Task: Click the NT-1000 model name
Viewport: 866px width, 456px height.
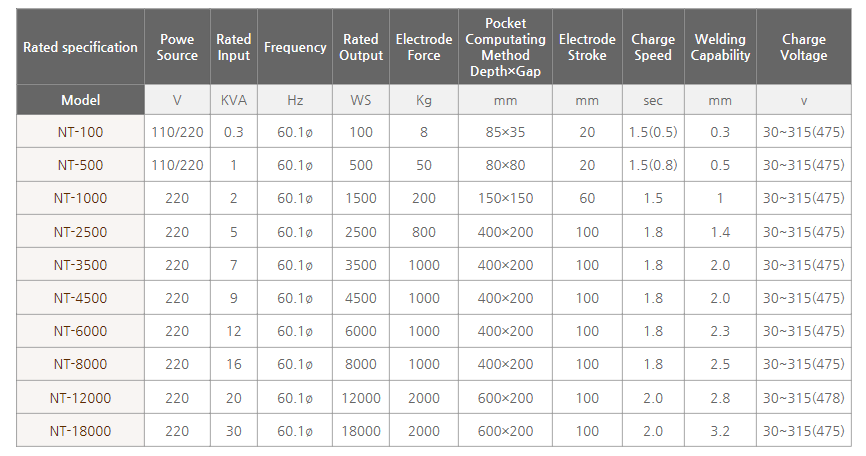Action: [81, 198]
